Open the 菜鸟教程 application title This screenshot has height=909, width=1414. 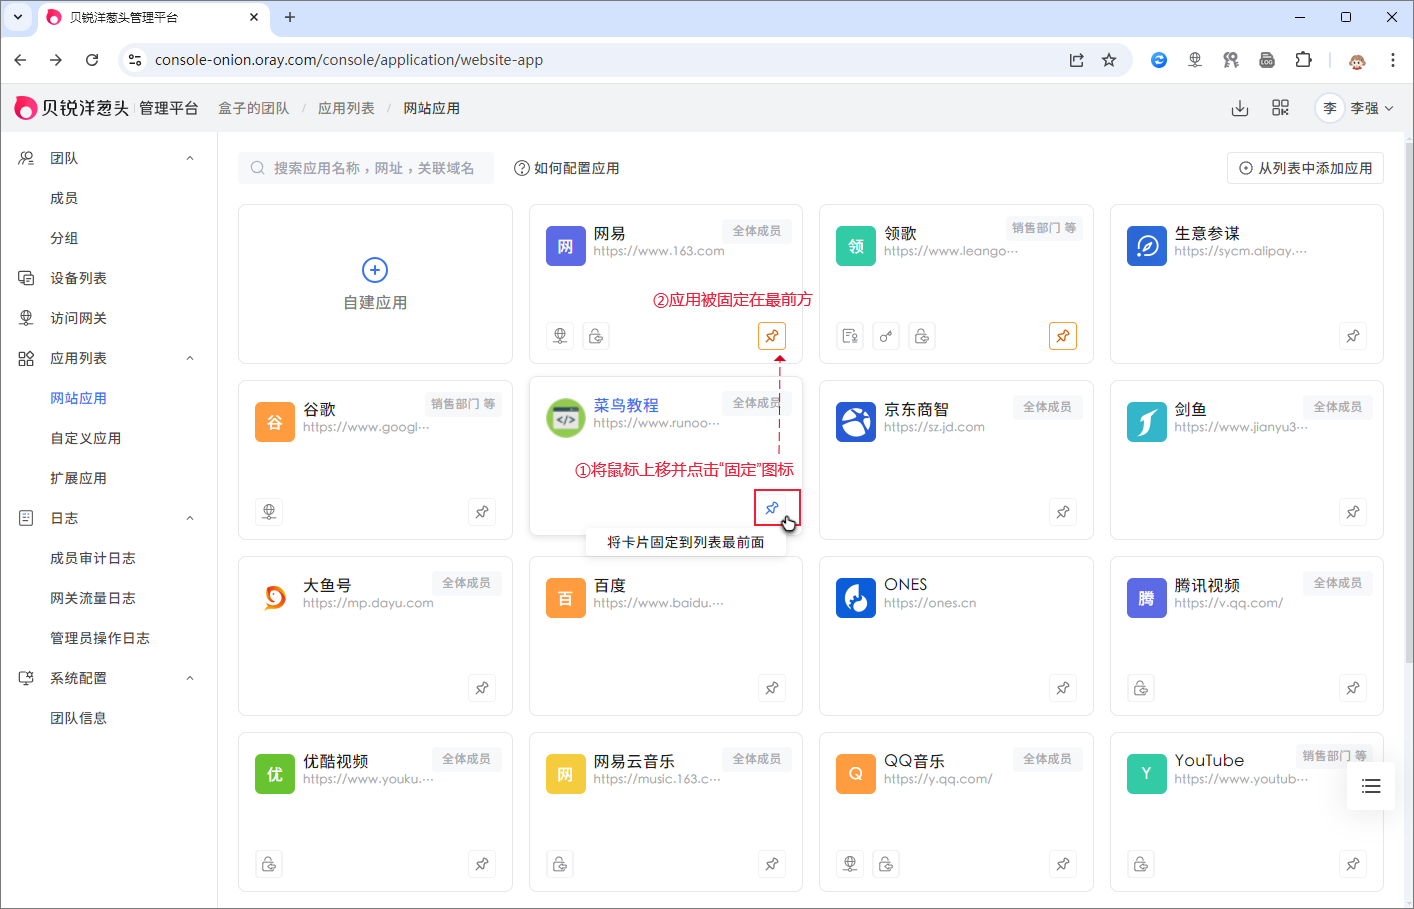tap(626, 405)
